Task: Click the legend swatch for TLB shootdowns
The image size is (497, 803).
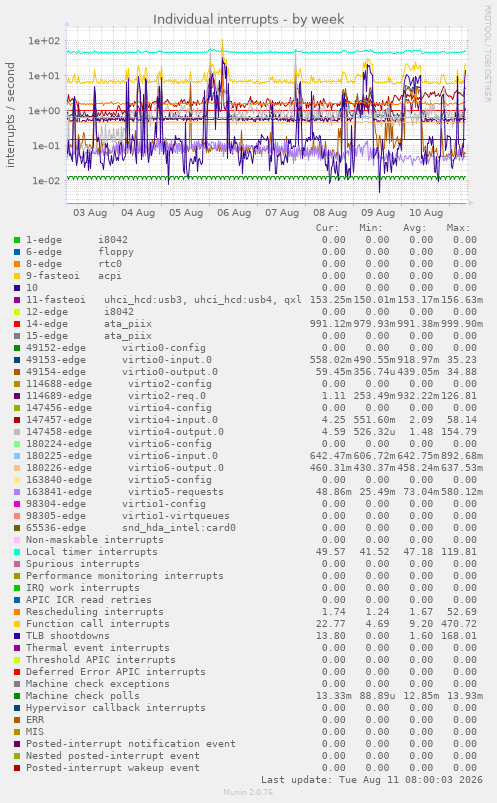Action: (x=17, y=636)
